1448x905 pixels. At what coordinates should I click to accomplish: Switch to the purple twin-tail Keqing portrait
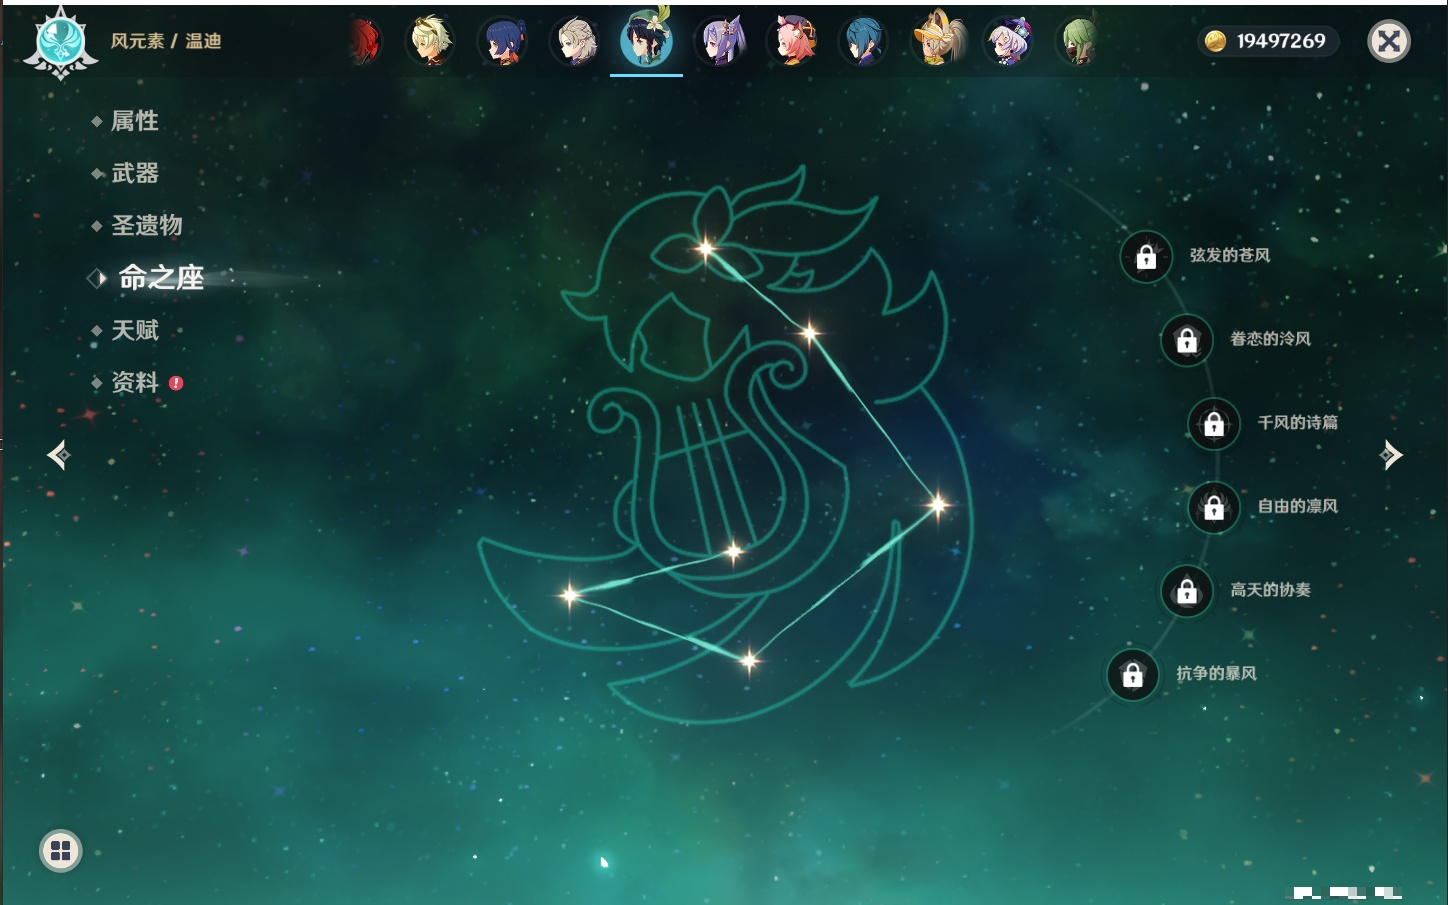tap(721, 42)
